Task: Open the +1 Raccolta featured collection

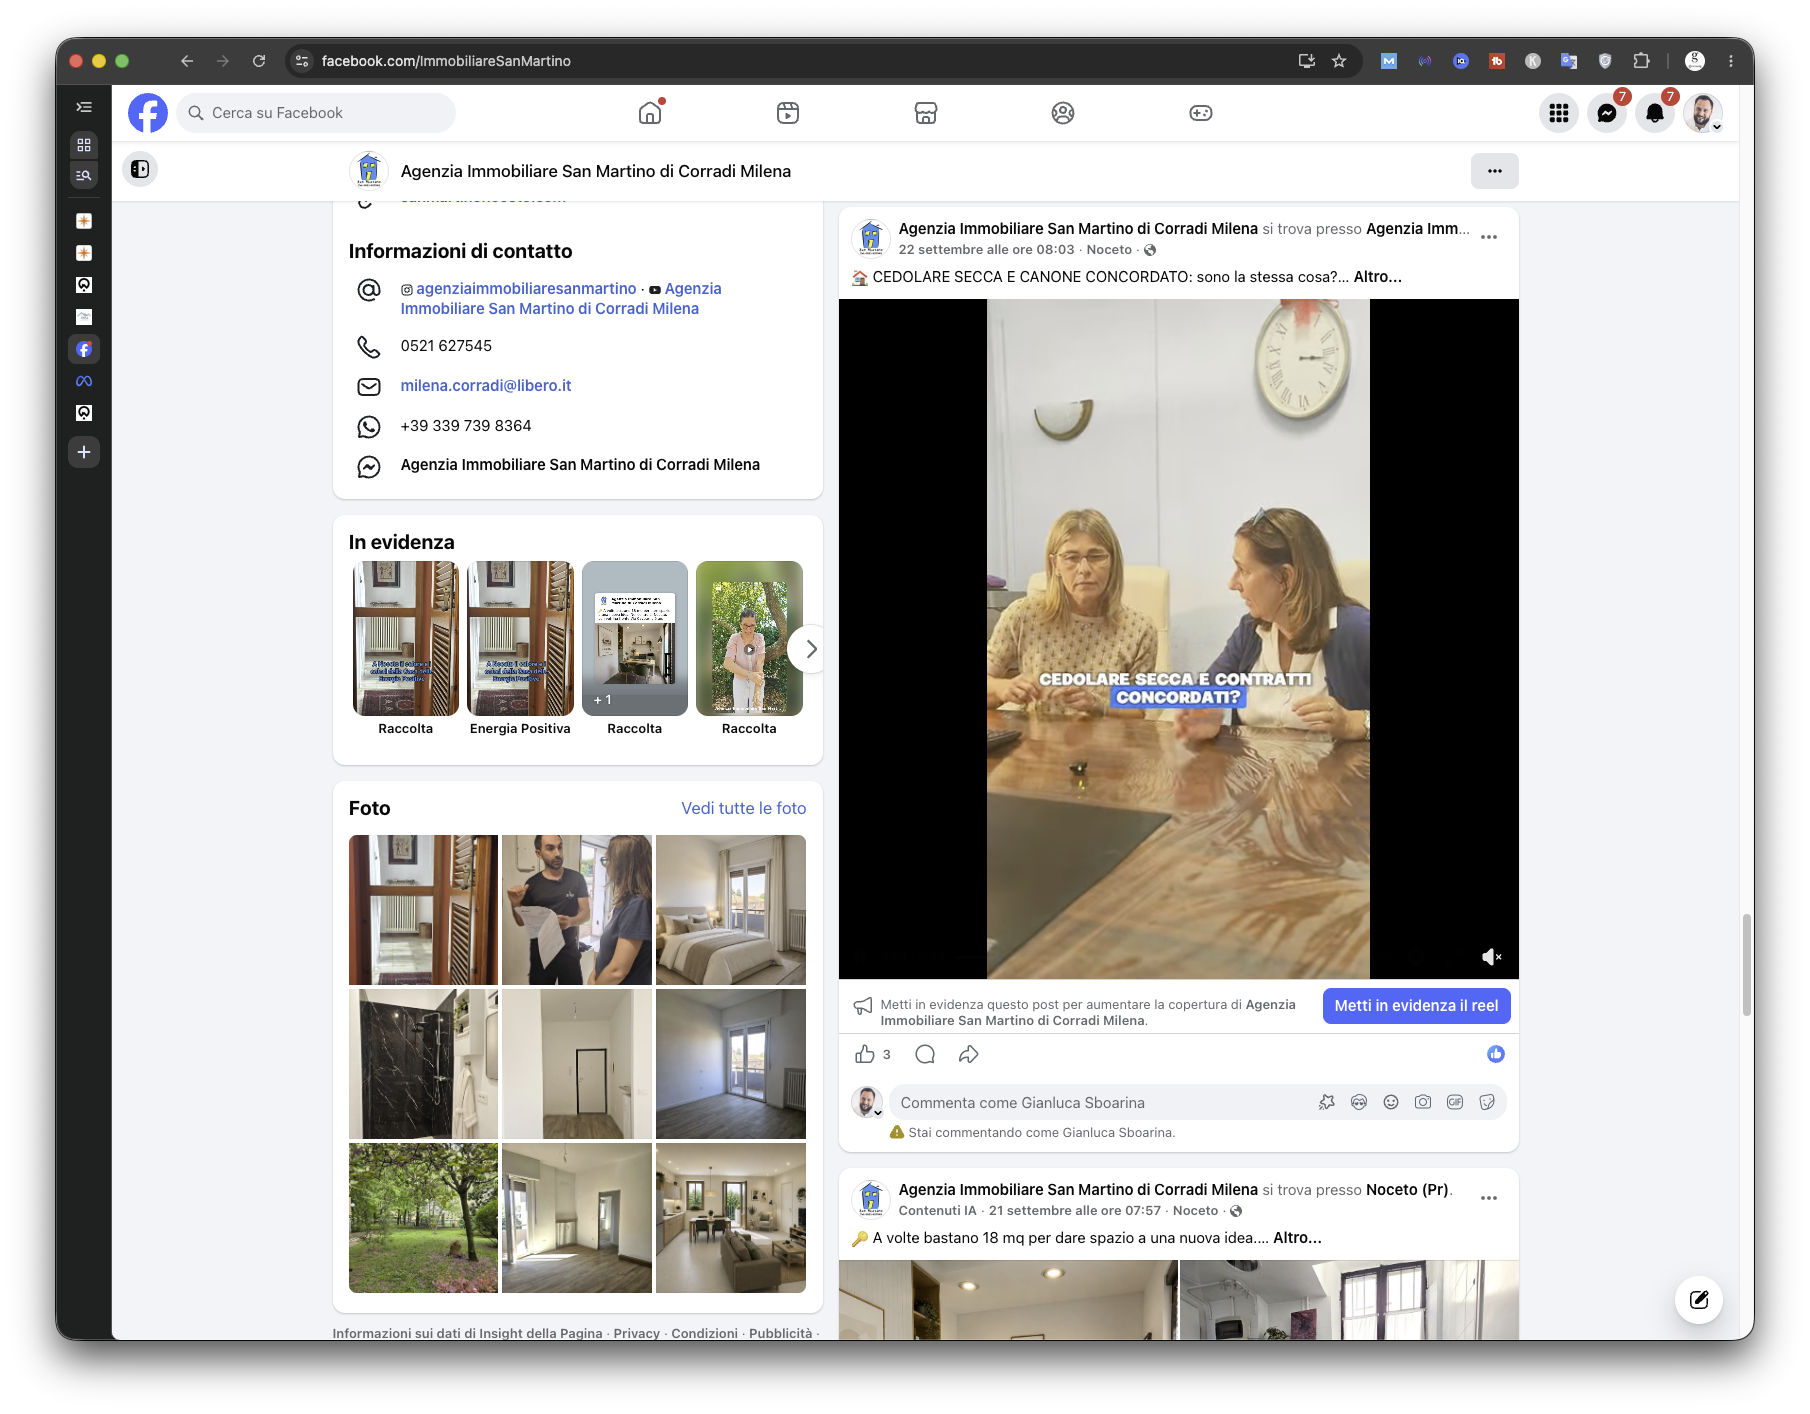Action: point(635,648)
